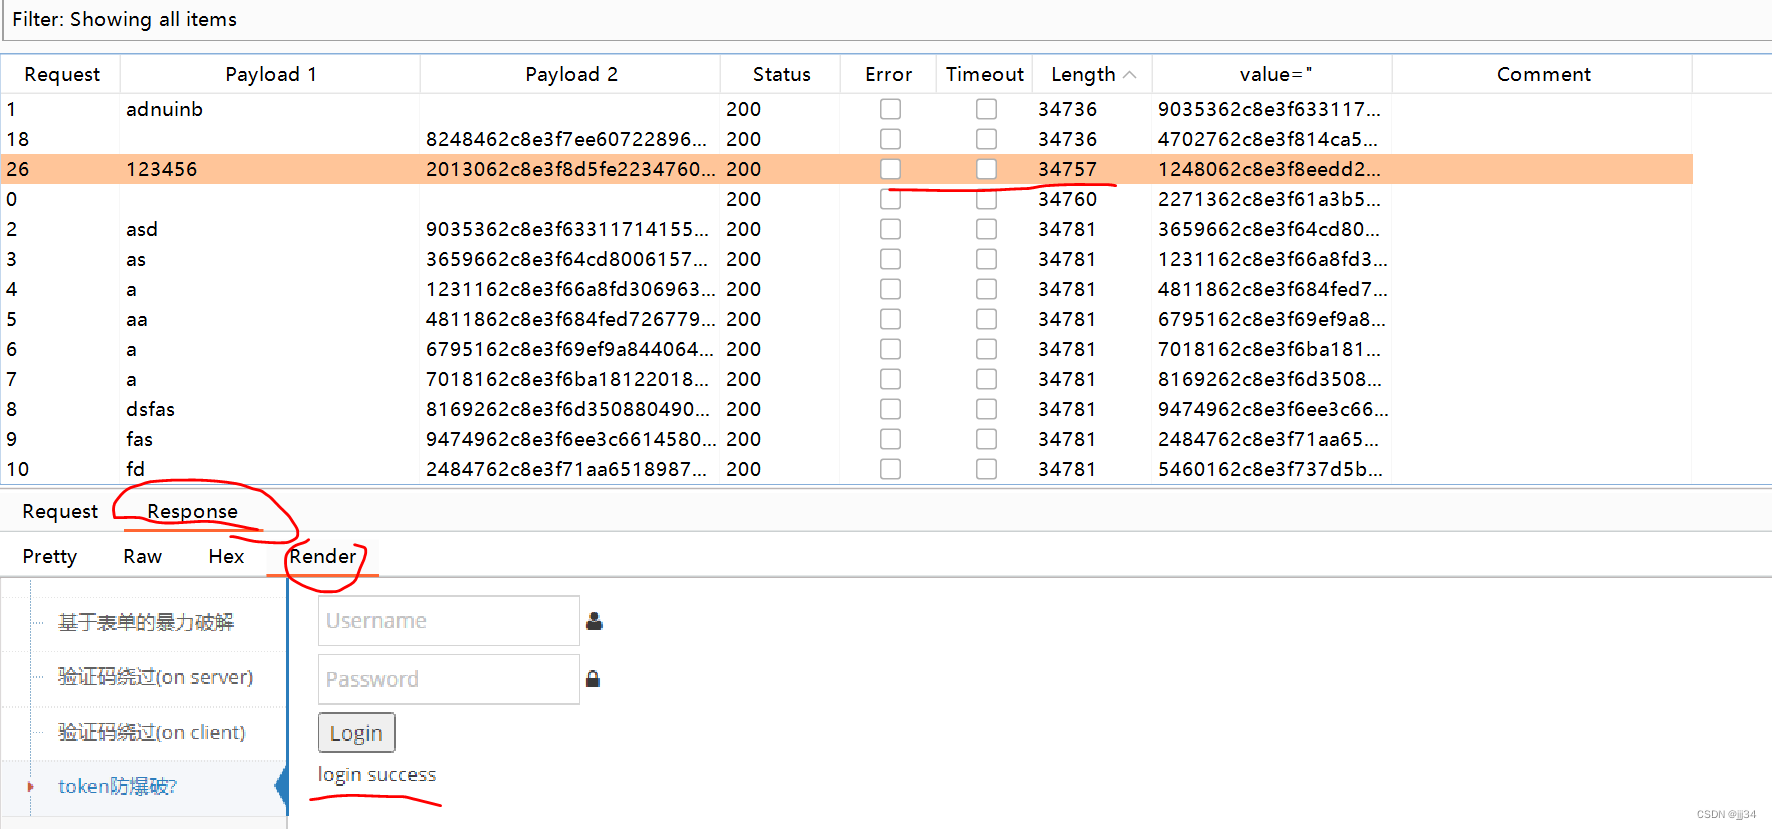Sort results by Status column header
1772x829 pixels.
point(781,74)
